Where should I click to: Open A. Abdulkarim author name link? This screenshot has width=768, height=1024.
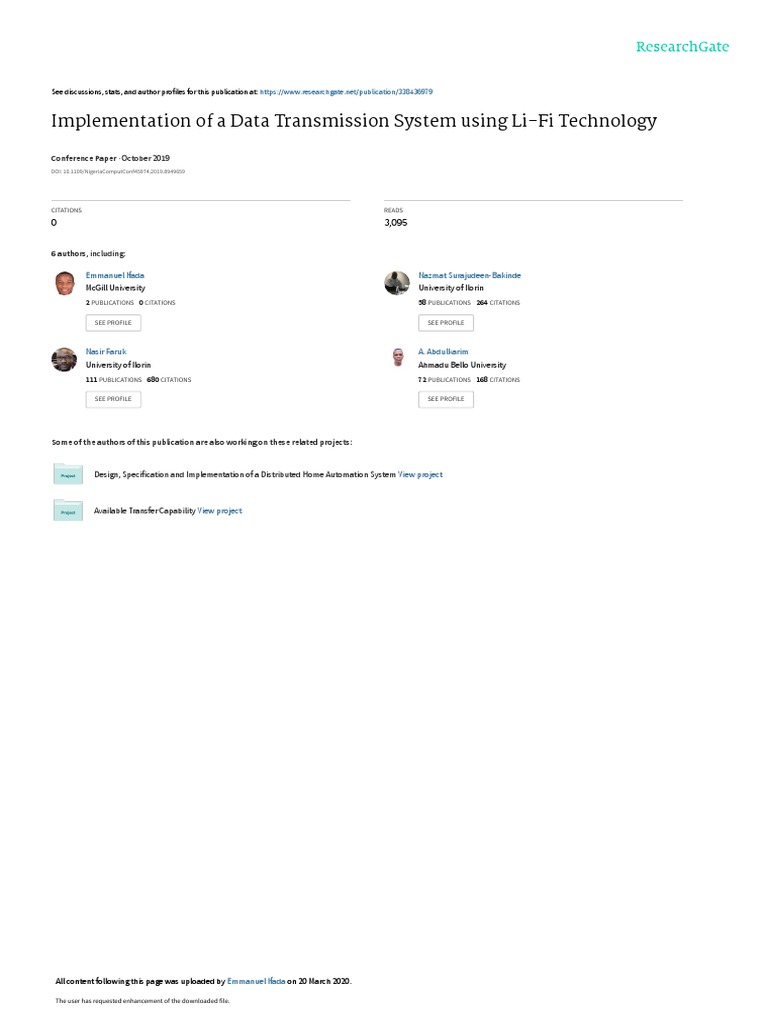[443, 351]
